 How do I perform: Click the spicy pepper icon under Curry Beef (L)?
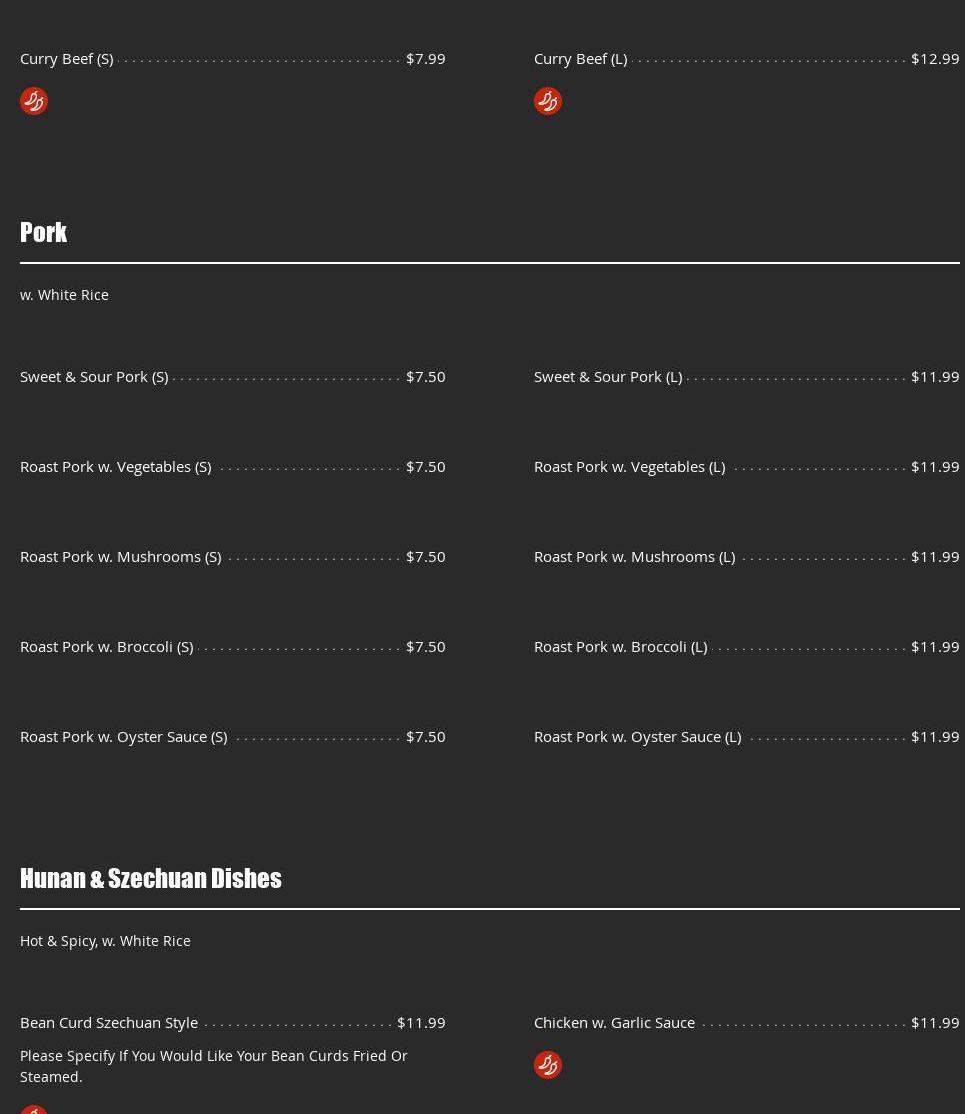pyautogui.click(x=548, y=101)
